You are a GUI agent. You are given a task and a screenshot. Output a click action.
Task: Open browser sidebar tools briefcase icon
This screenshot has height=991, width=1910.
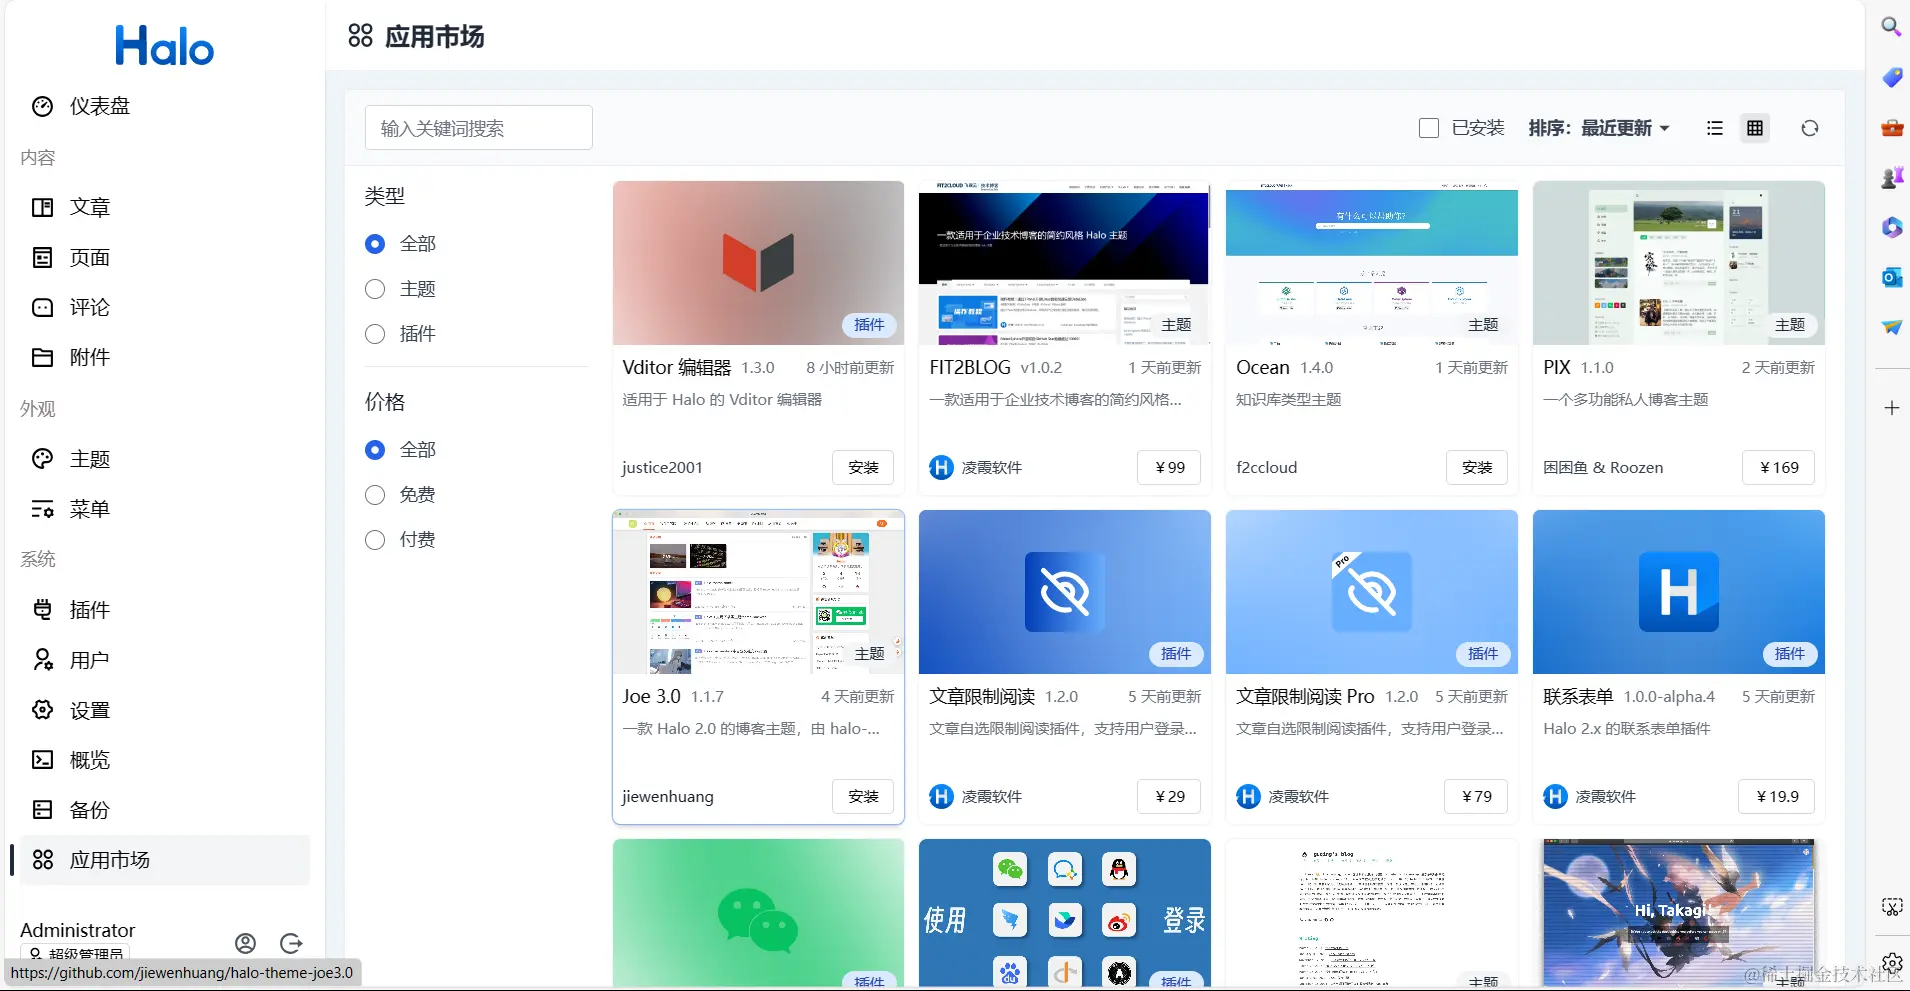pyautogui.click(x=1891, y=127)
